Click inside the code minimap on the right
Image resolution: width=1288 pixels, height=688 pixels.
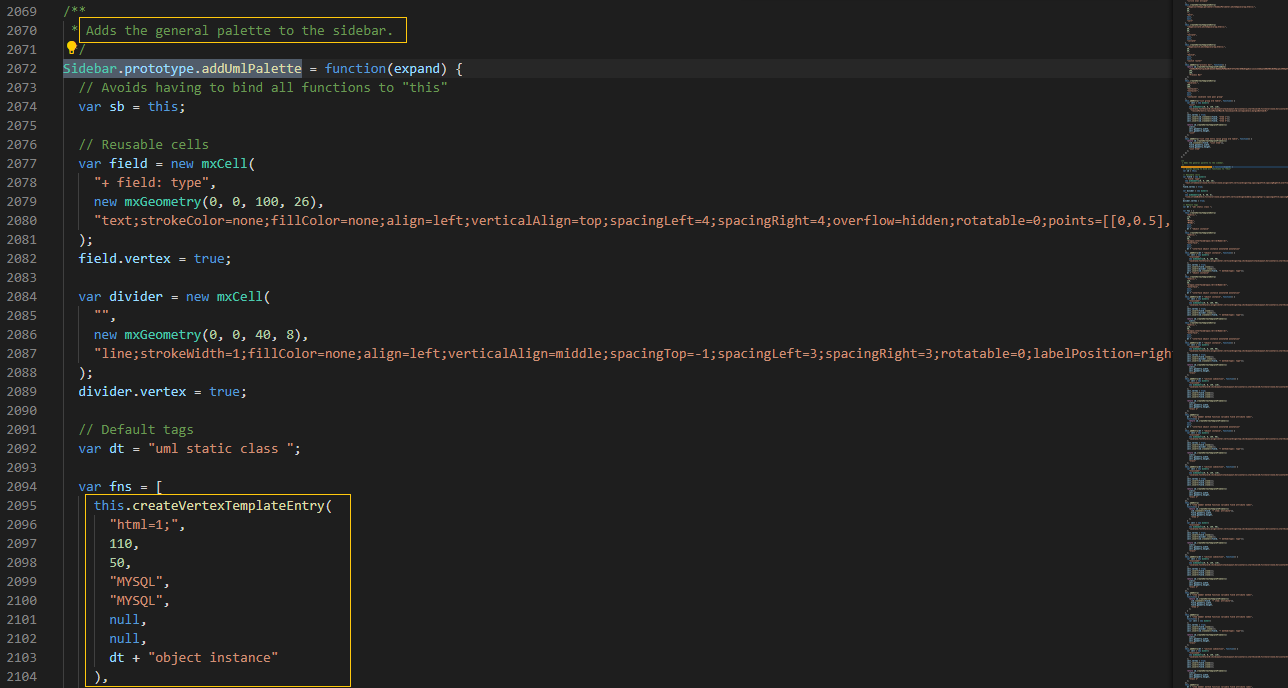pyautogui.click(x=1229, y=344)
